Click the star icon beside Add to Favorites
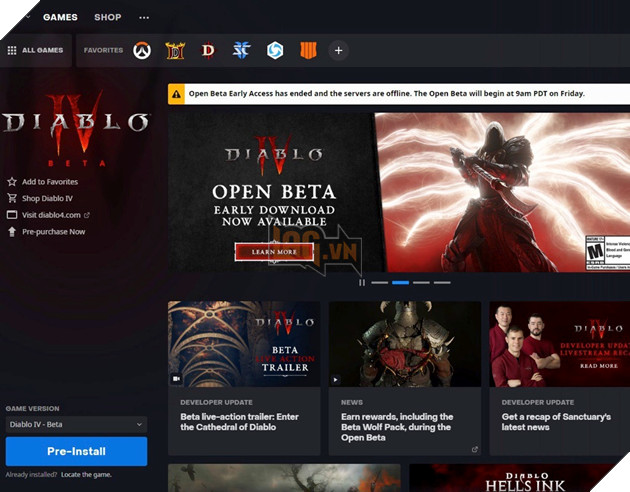This screenshot has width=630, height=492. (12, 182)
